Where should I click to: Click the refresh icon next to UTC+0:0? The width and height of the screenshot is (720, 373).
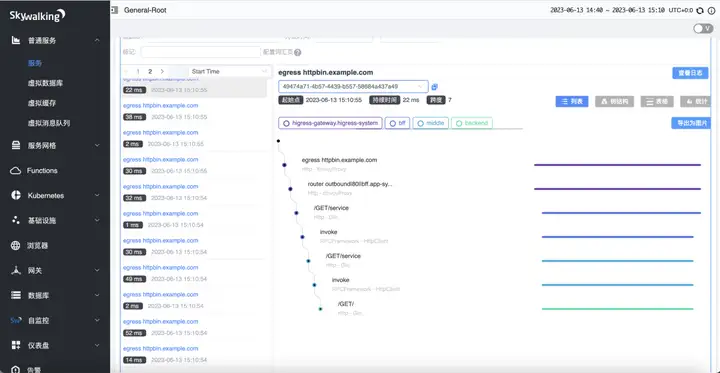[700, 11]
